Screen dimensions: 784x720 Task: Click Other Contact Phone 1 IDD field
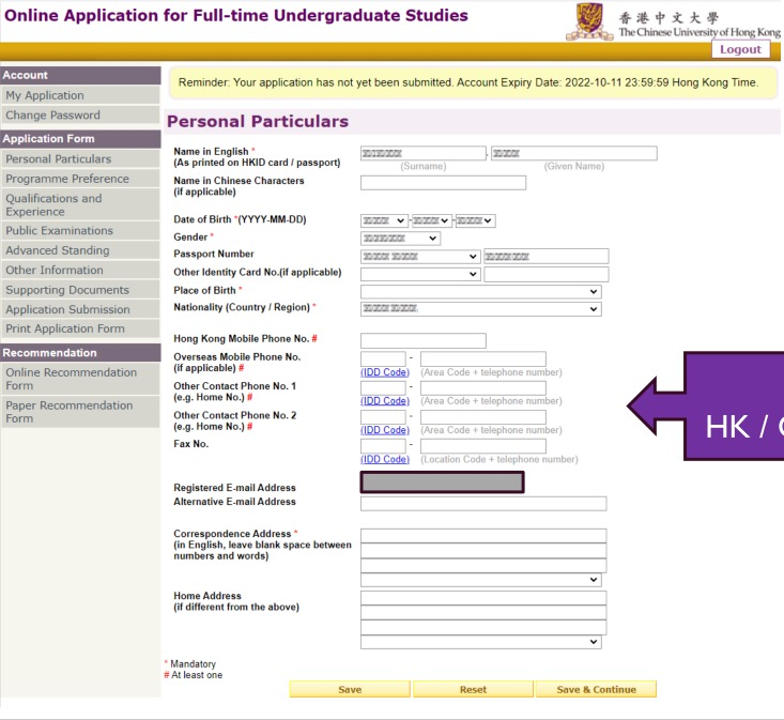383,388
